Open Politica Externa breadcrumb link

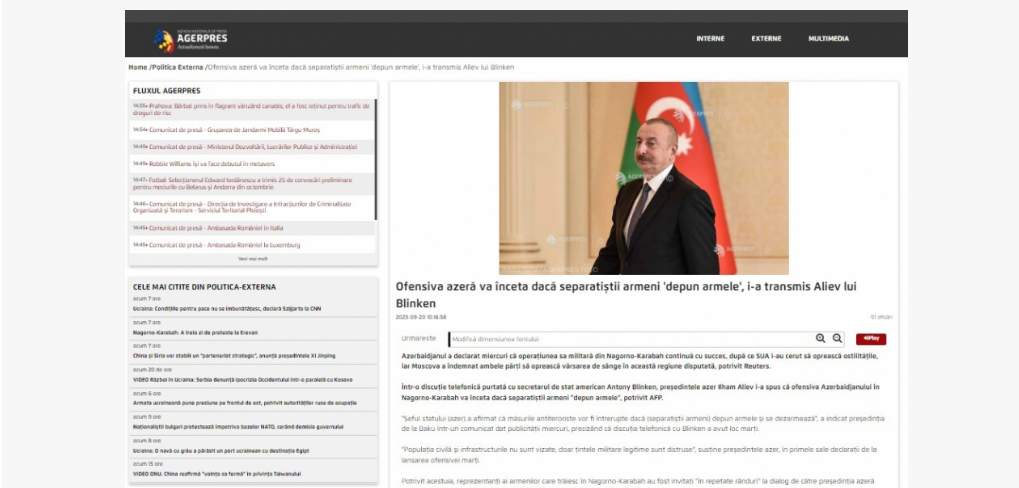pos(177,67)
